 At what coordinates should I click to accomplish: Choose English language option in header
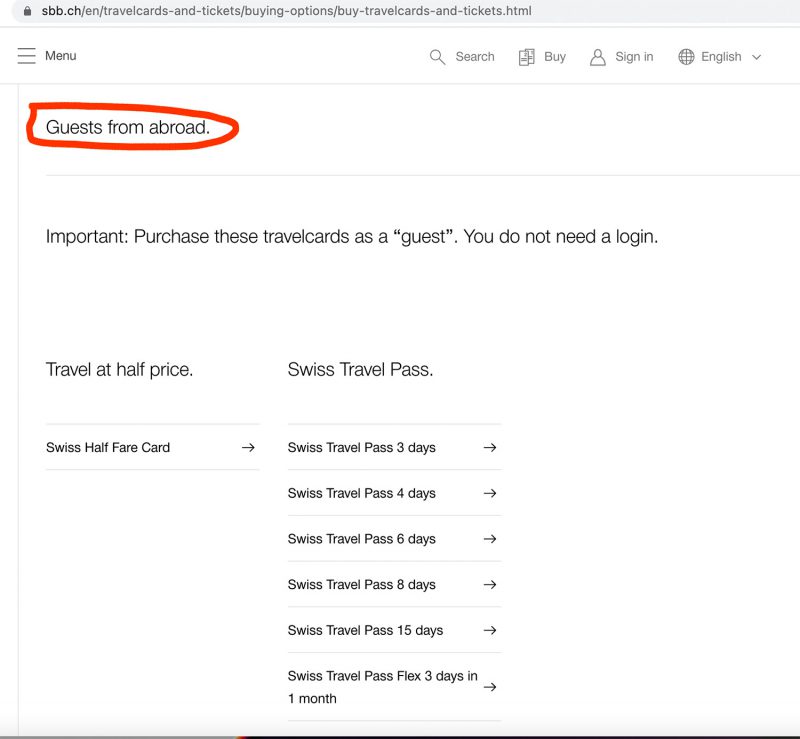pyautogui.click(x=721, y=57)
